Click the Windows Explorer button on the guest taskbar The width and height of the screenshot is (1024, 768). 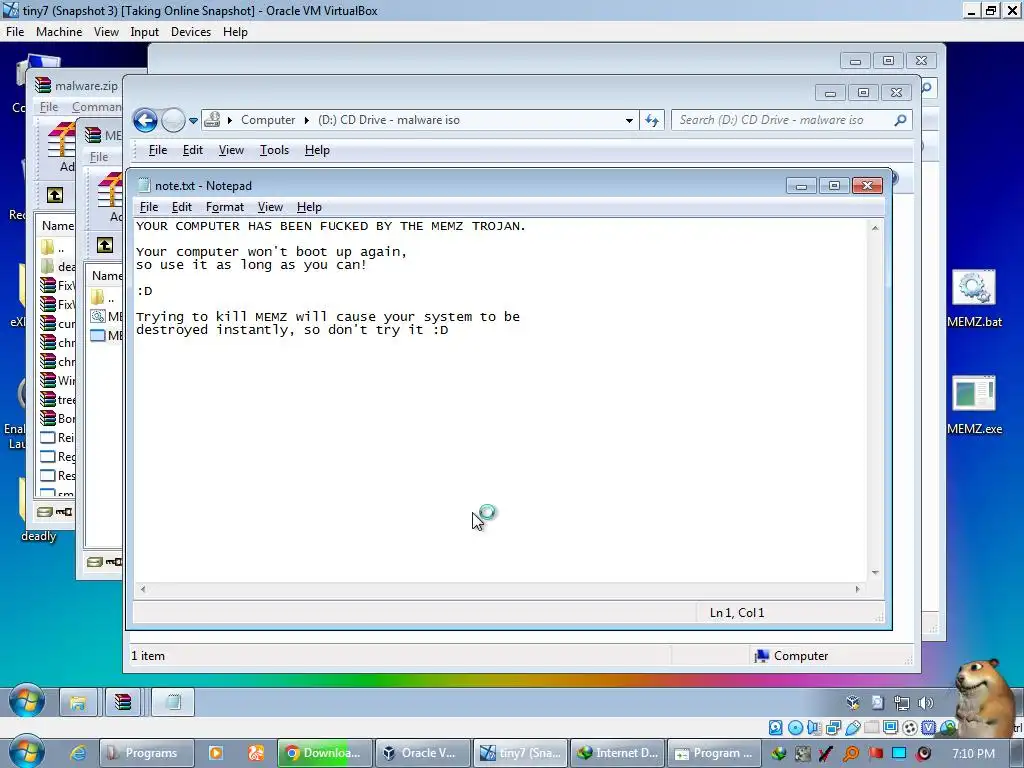pos(78,703)
